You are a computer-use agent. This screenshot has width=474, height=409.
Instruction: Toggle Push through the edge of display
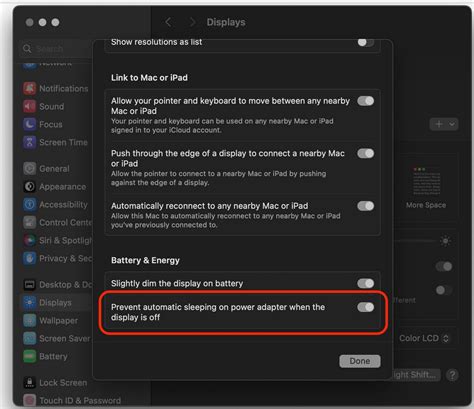366,153
